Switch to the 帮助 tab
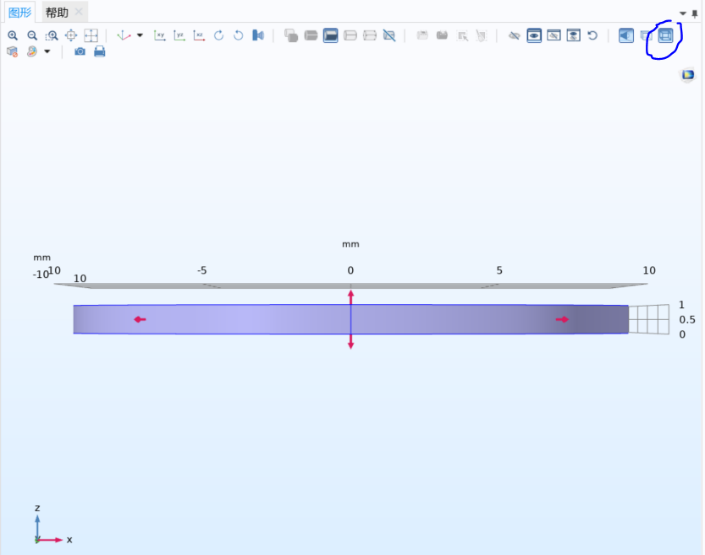The width and height of the screenshot is (705, 555). click(57, 13)
